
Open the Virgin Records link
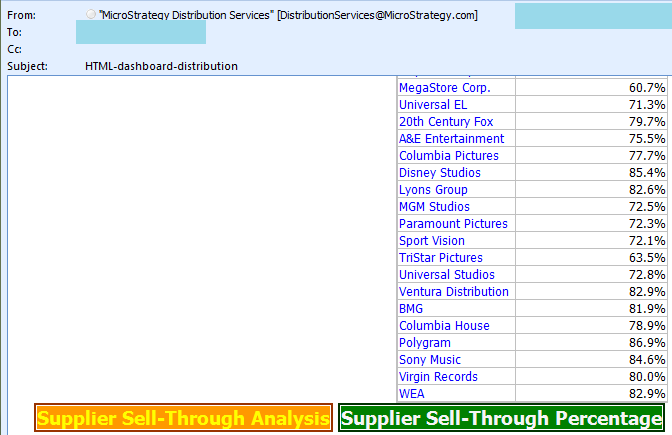pyautogui.click(x=438, y=377)
